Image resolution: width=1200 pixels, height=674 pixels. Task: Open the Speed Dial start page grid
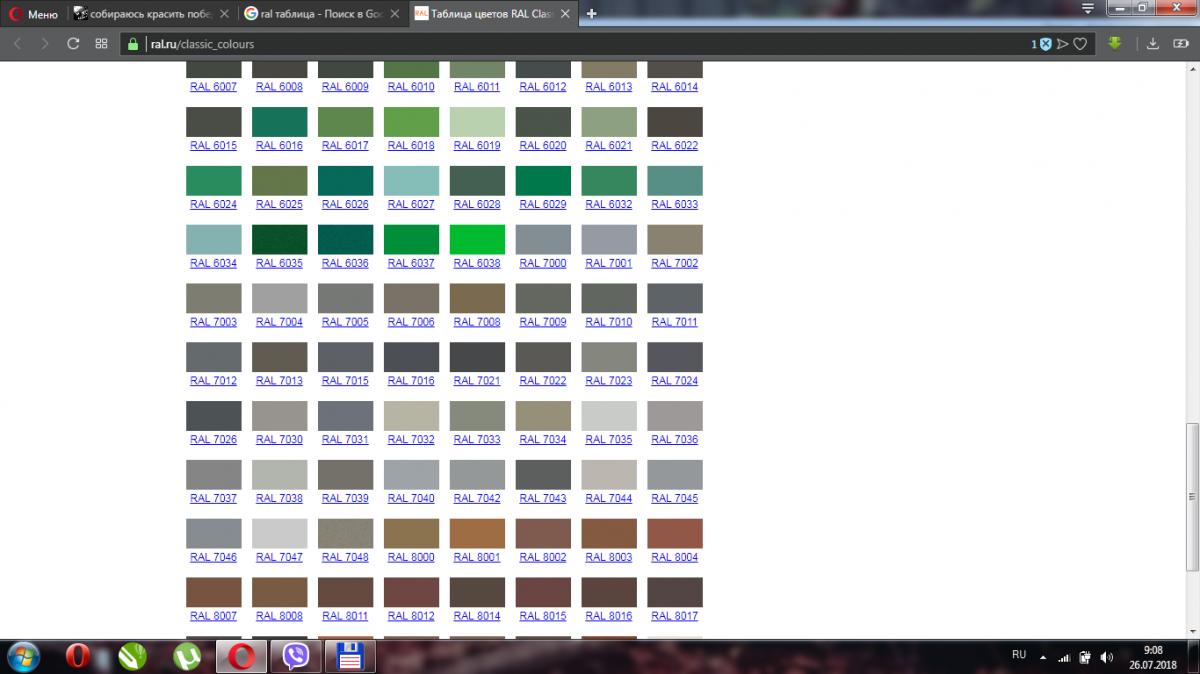click(x=101, y=44)
